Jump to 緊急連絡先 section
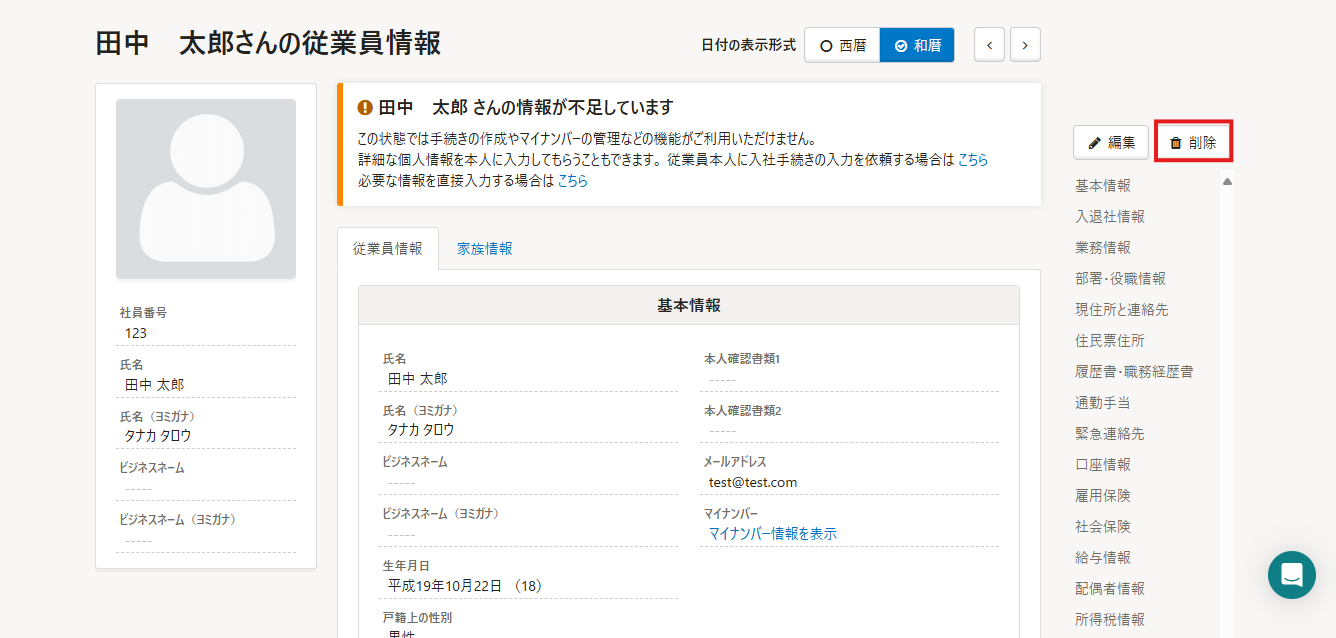 (x=1110, y=434)
